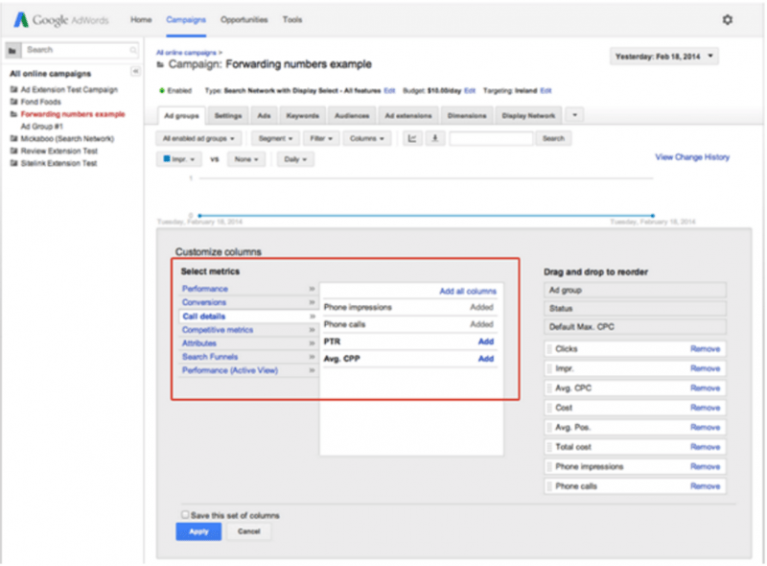Click the chart toggle icon in toolbar
Screen dimensions: 767x566
pos(412,138)
